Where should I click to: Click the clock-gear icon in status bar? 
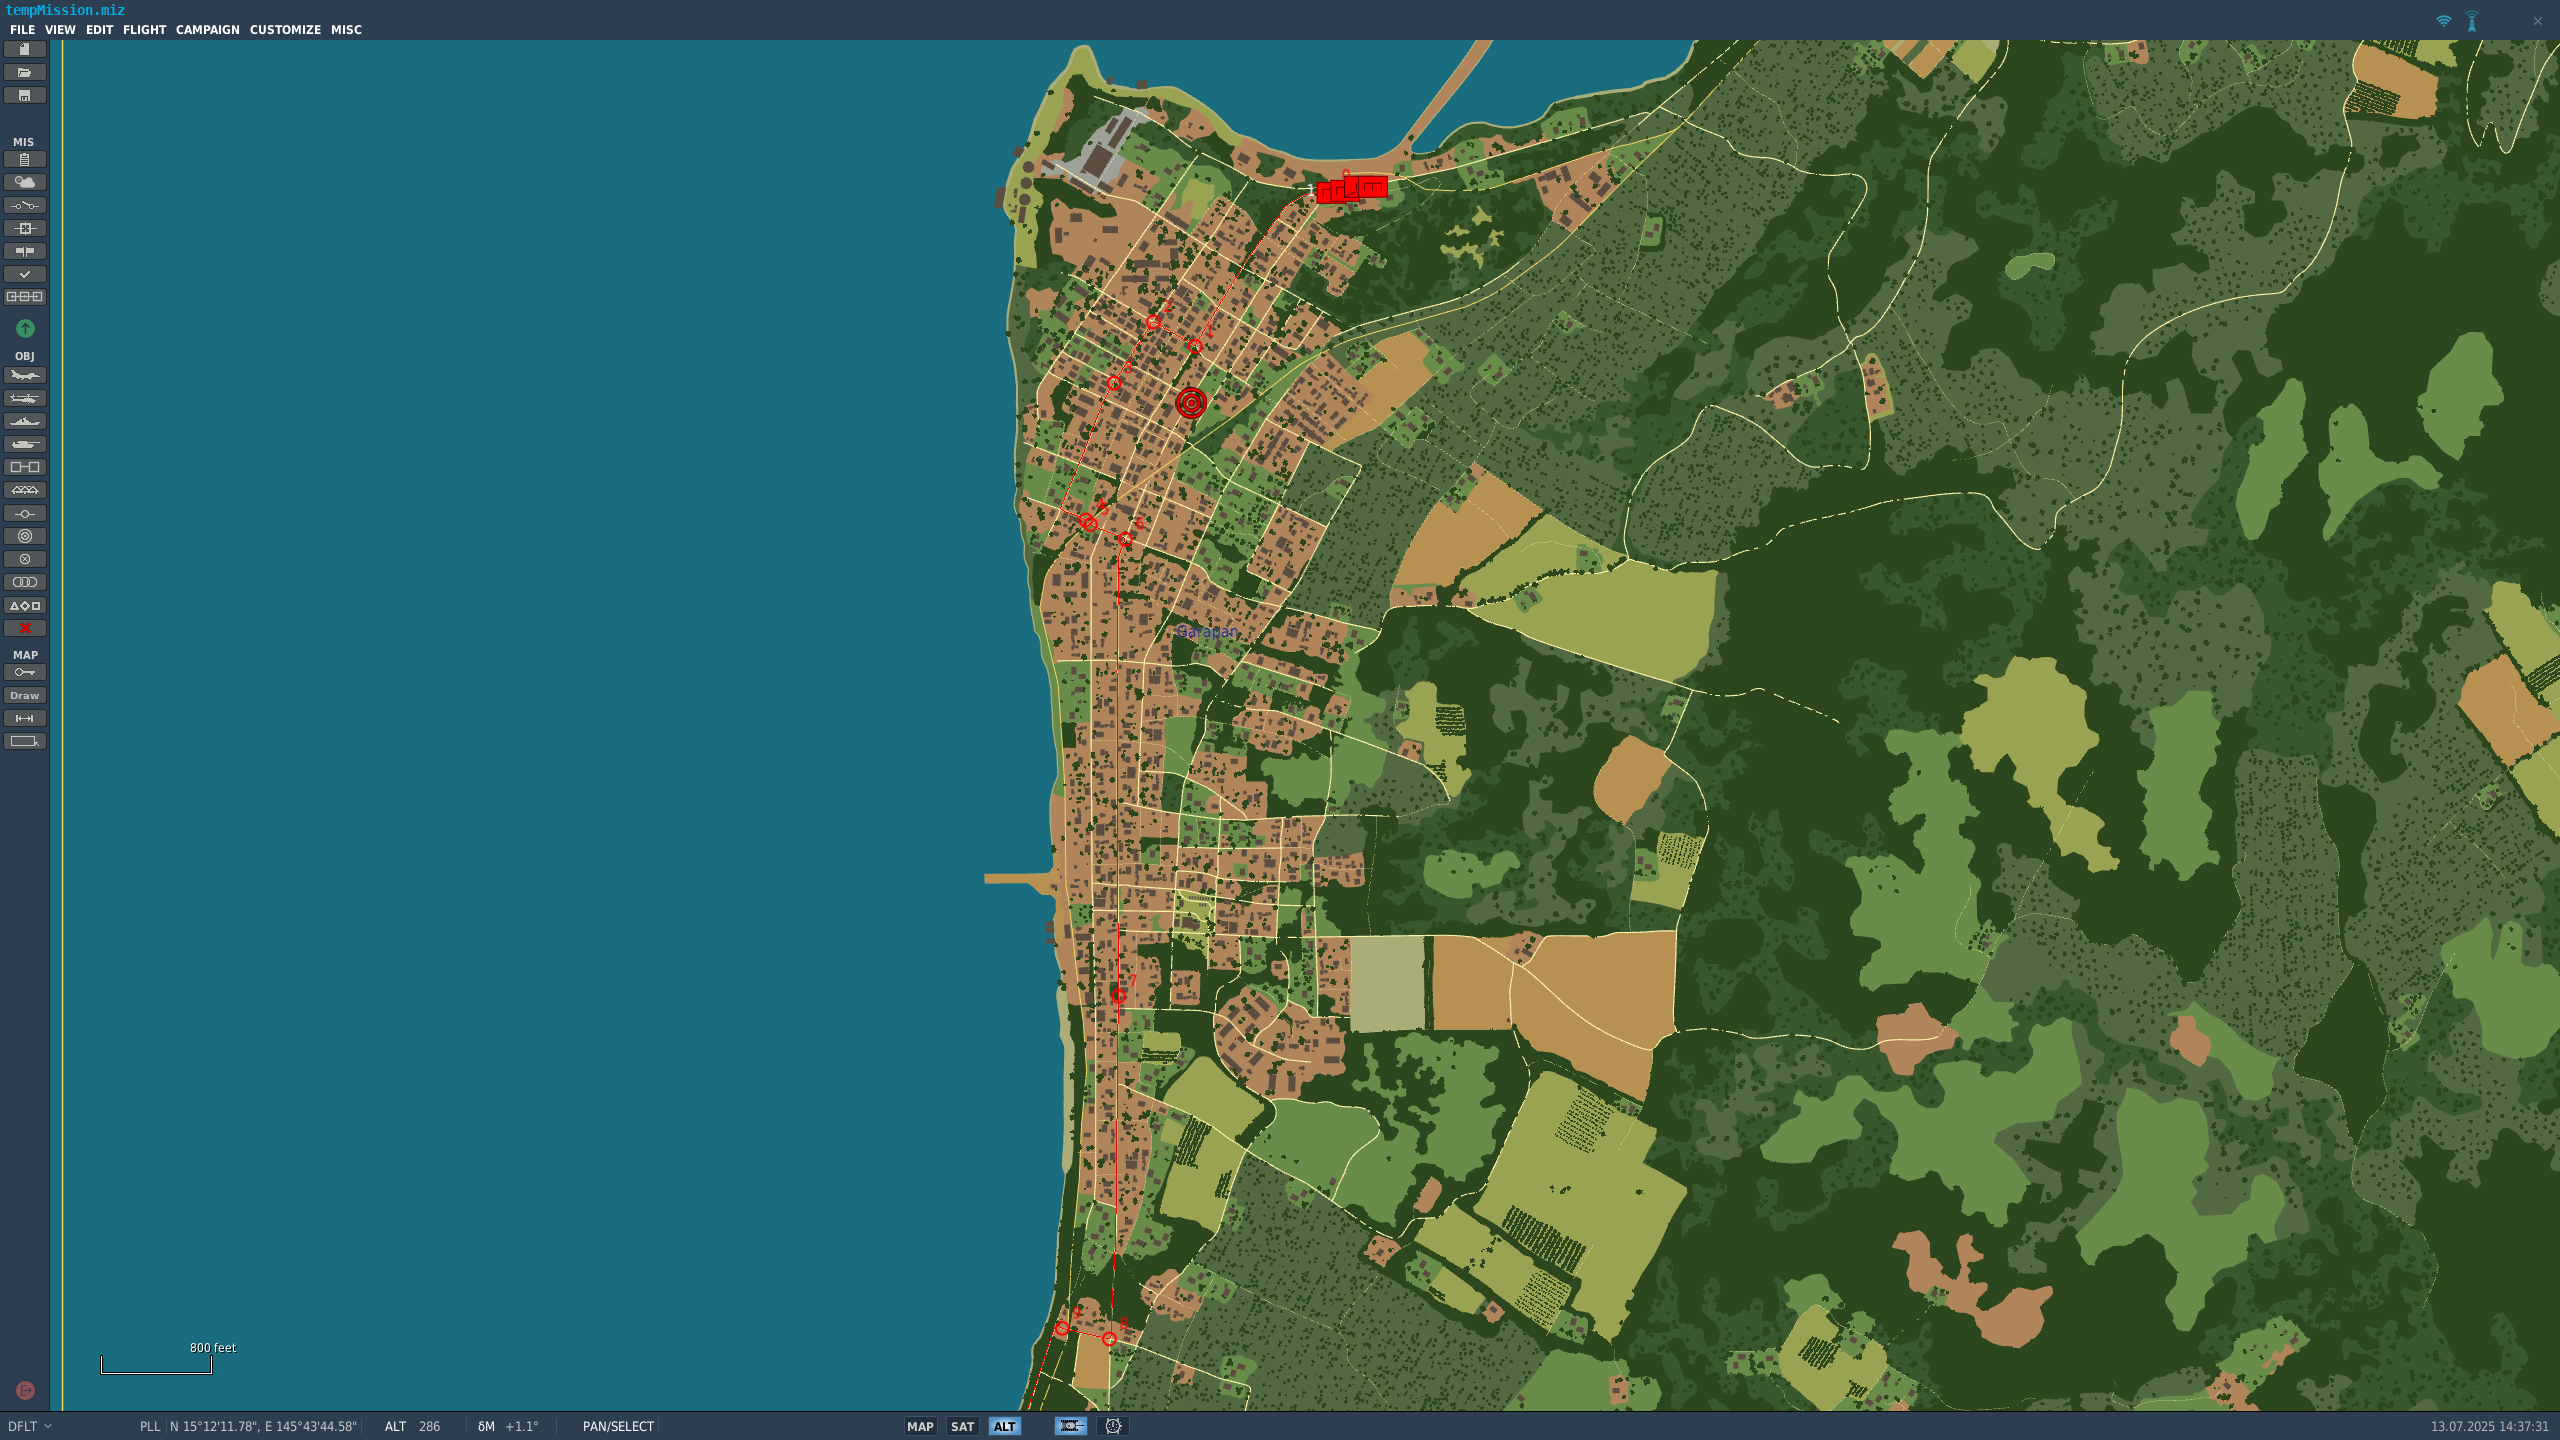pos(1113,1426)
